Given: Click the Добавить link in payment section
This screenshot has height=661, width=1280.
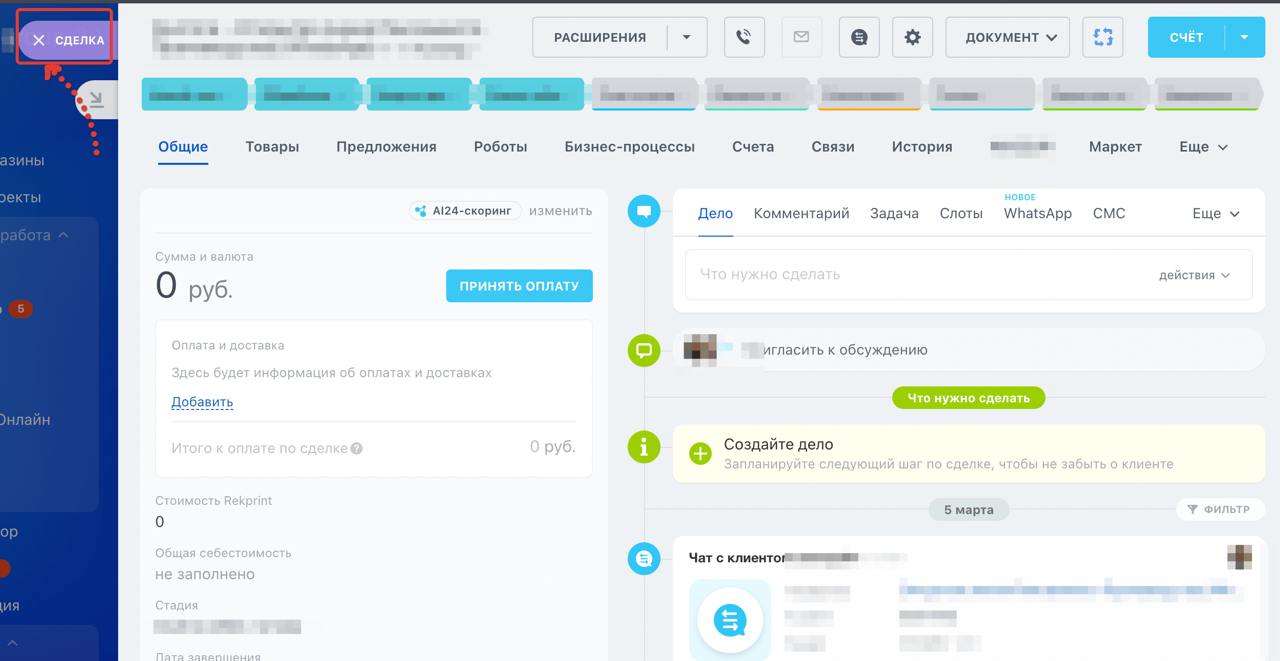Looking at the screenshot, I should (202, 402).
